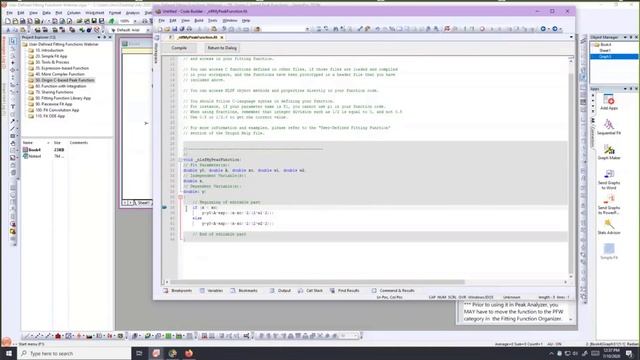Switch to the Find Results bottom tab
640x360 pixels.
click(x=345, y=291)
